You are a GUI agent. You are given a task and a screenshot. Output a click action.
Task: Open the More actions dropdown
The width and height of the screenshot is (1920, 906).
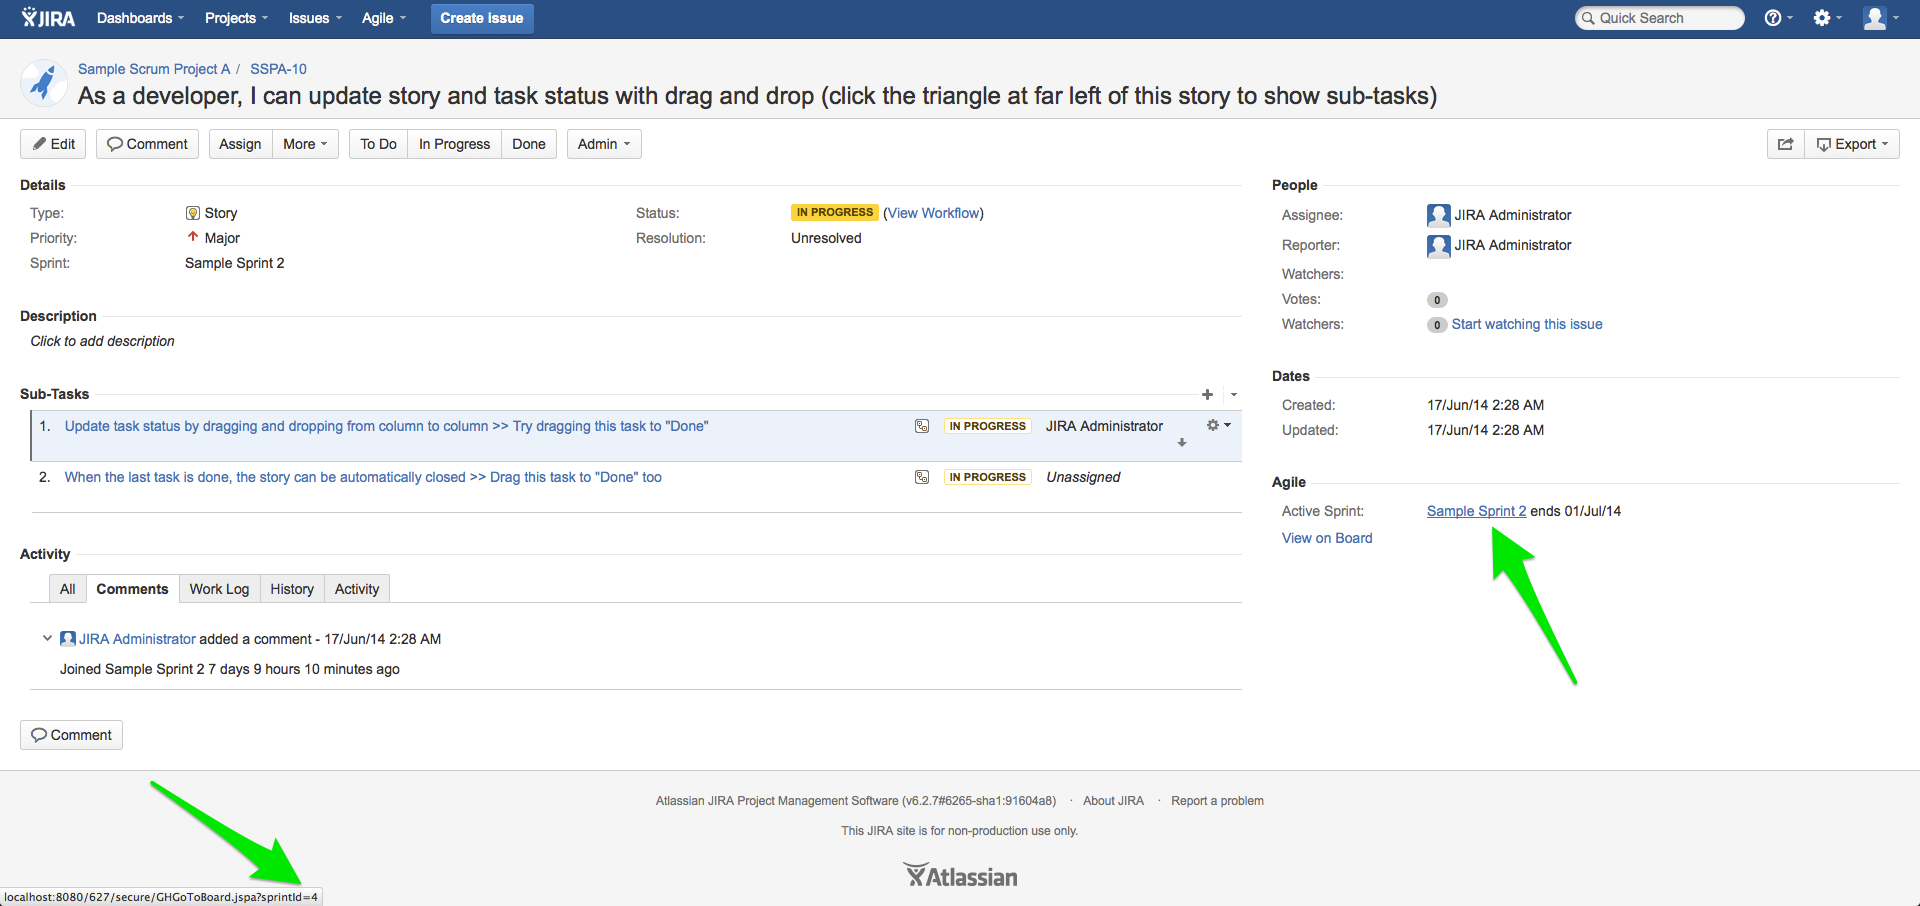(x=305, y=144)
